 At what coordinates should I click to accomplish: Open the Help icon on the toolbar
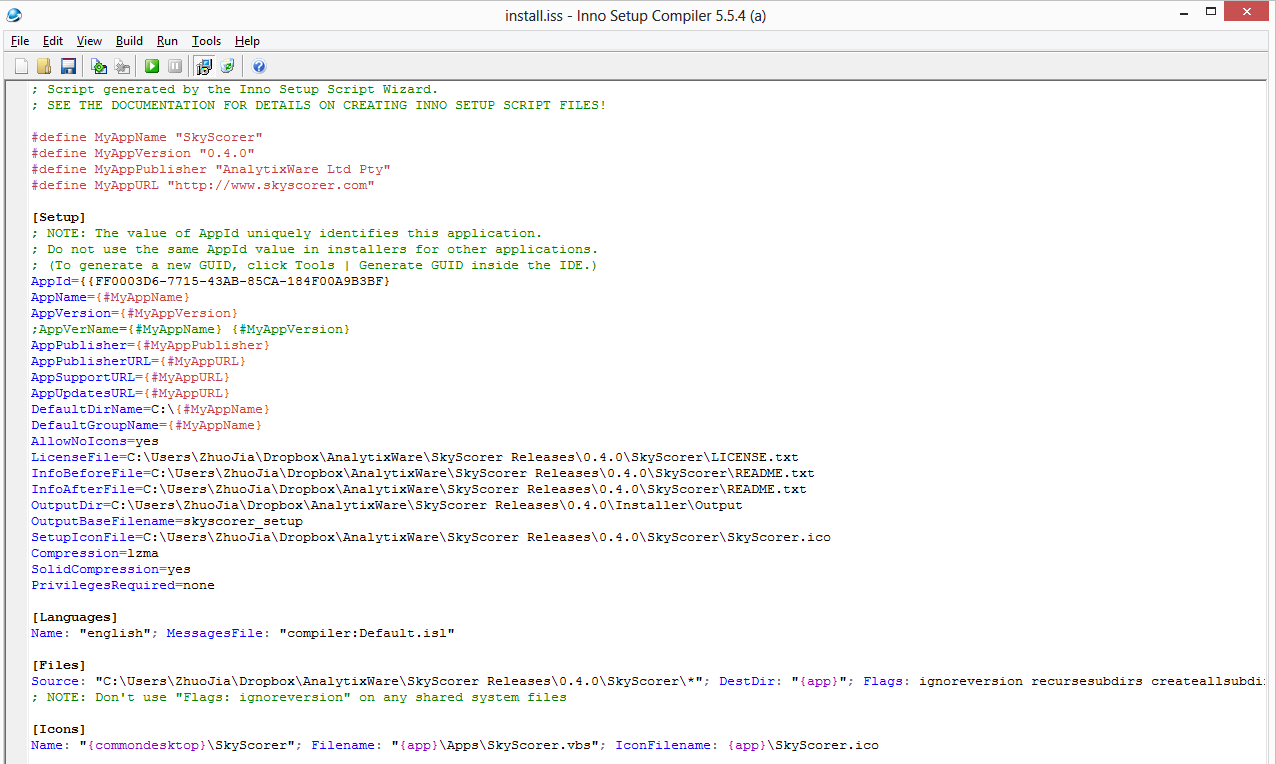click(x=259, y=66)
